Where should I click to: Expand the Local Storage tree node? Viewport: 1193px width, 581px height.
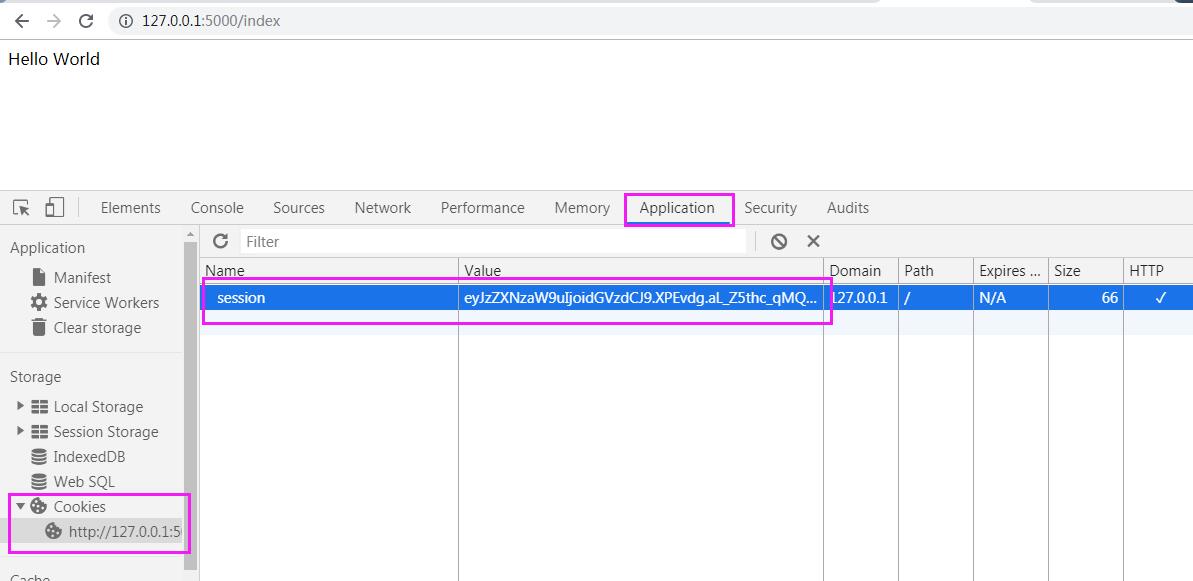21,406
